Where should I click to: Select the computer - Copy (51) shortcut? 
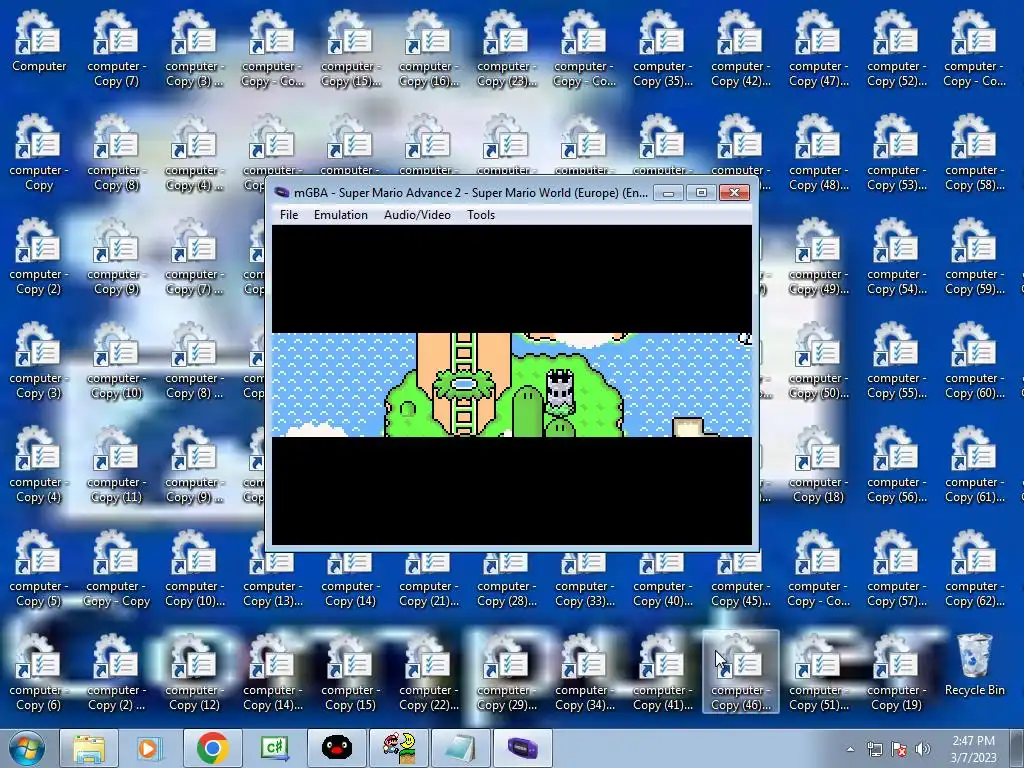(818, 672)
